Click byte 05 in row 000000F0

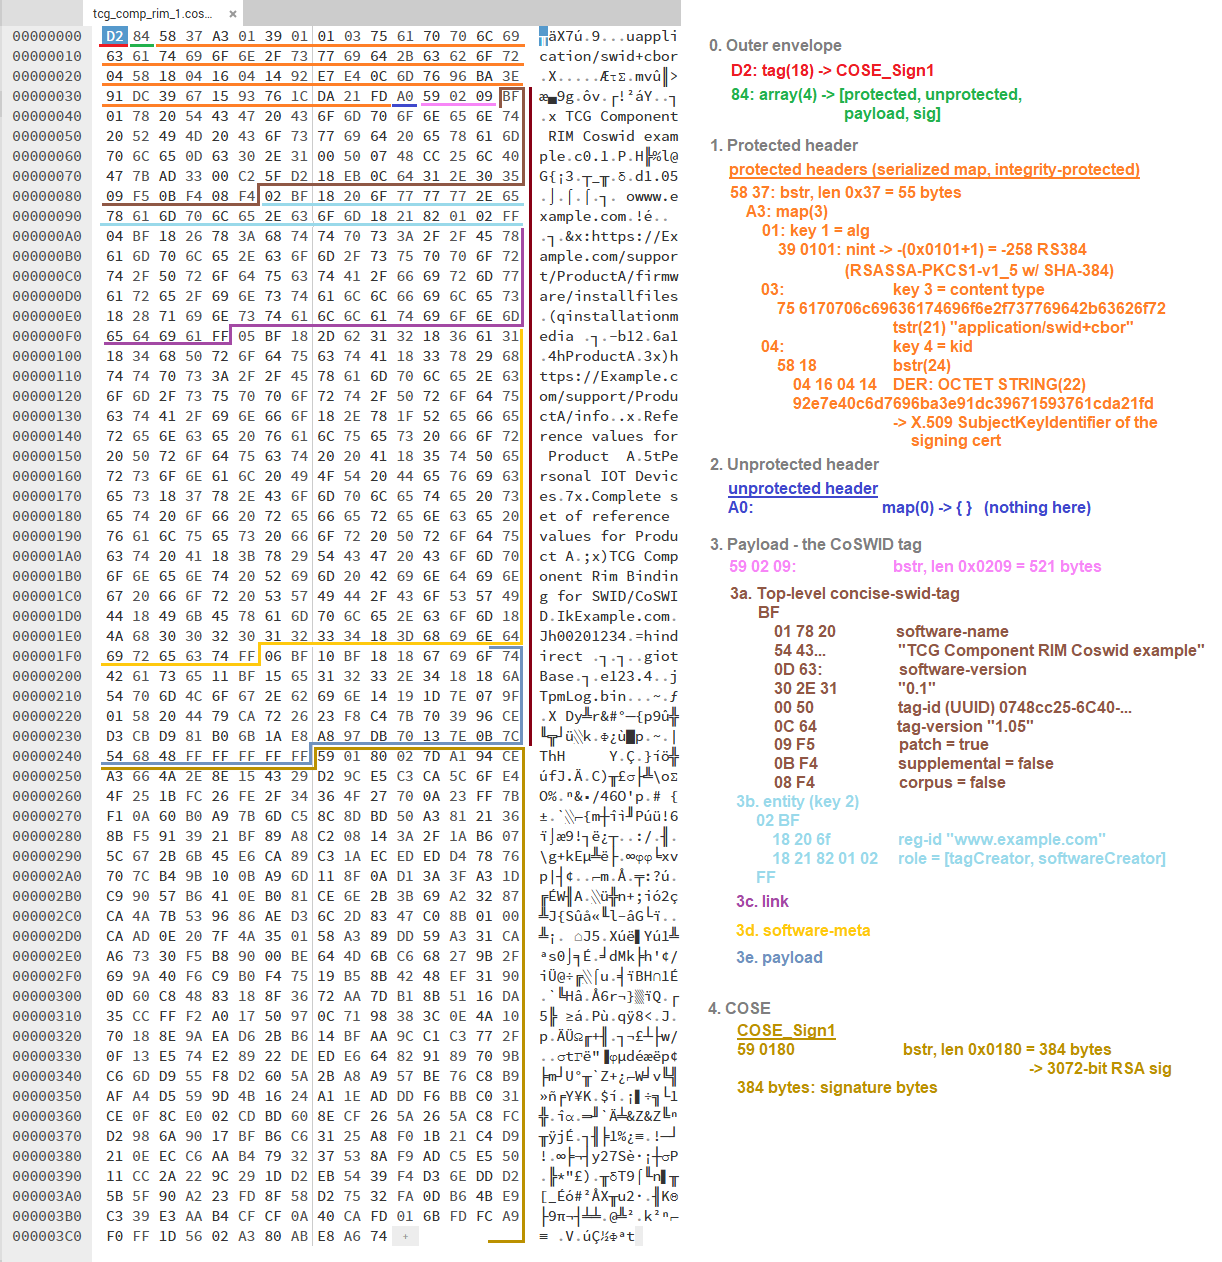[x=246, y=336]
